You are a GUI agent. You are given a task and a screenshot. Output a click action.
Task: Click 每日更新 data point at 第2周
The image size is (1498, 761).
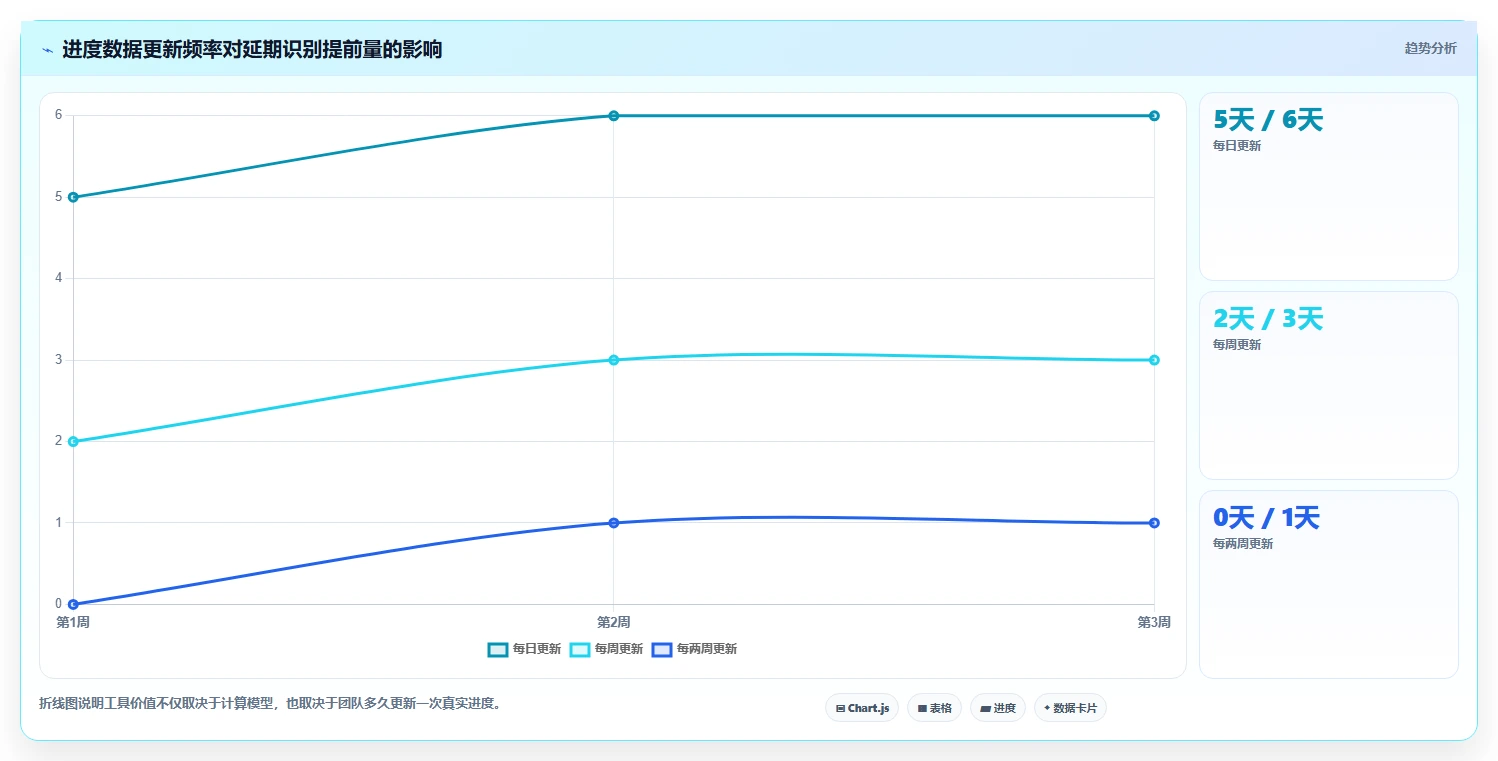(x=614, y=116)
